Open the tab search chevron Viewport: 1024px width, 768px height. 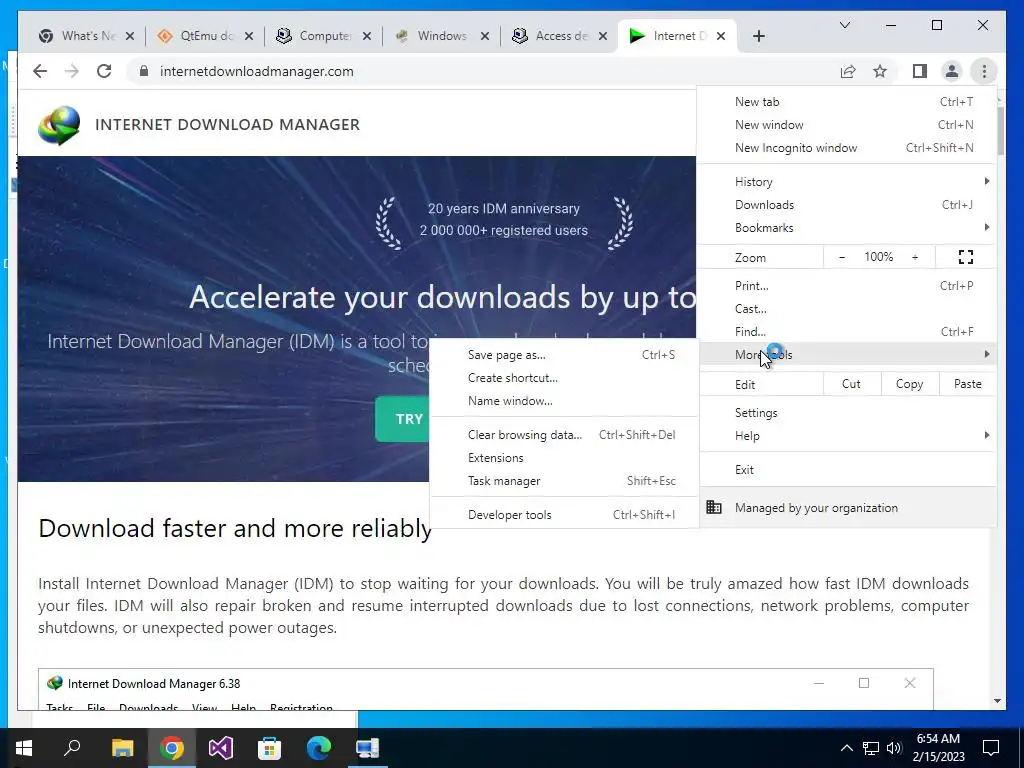point(845,25)
